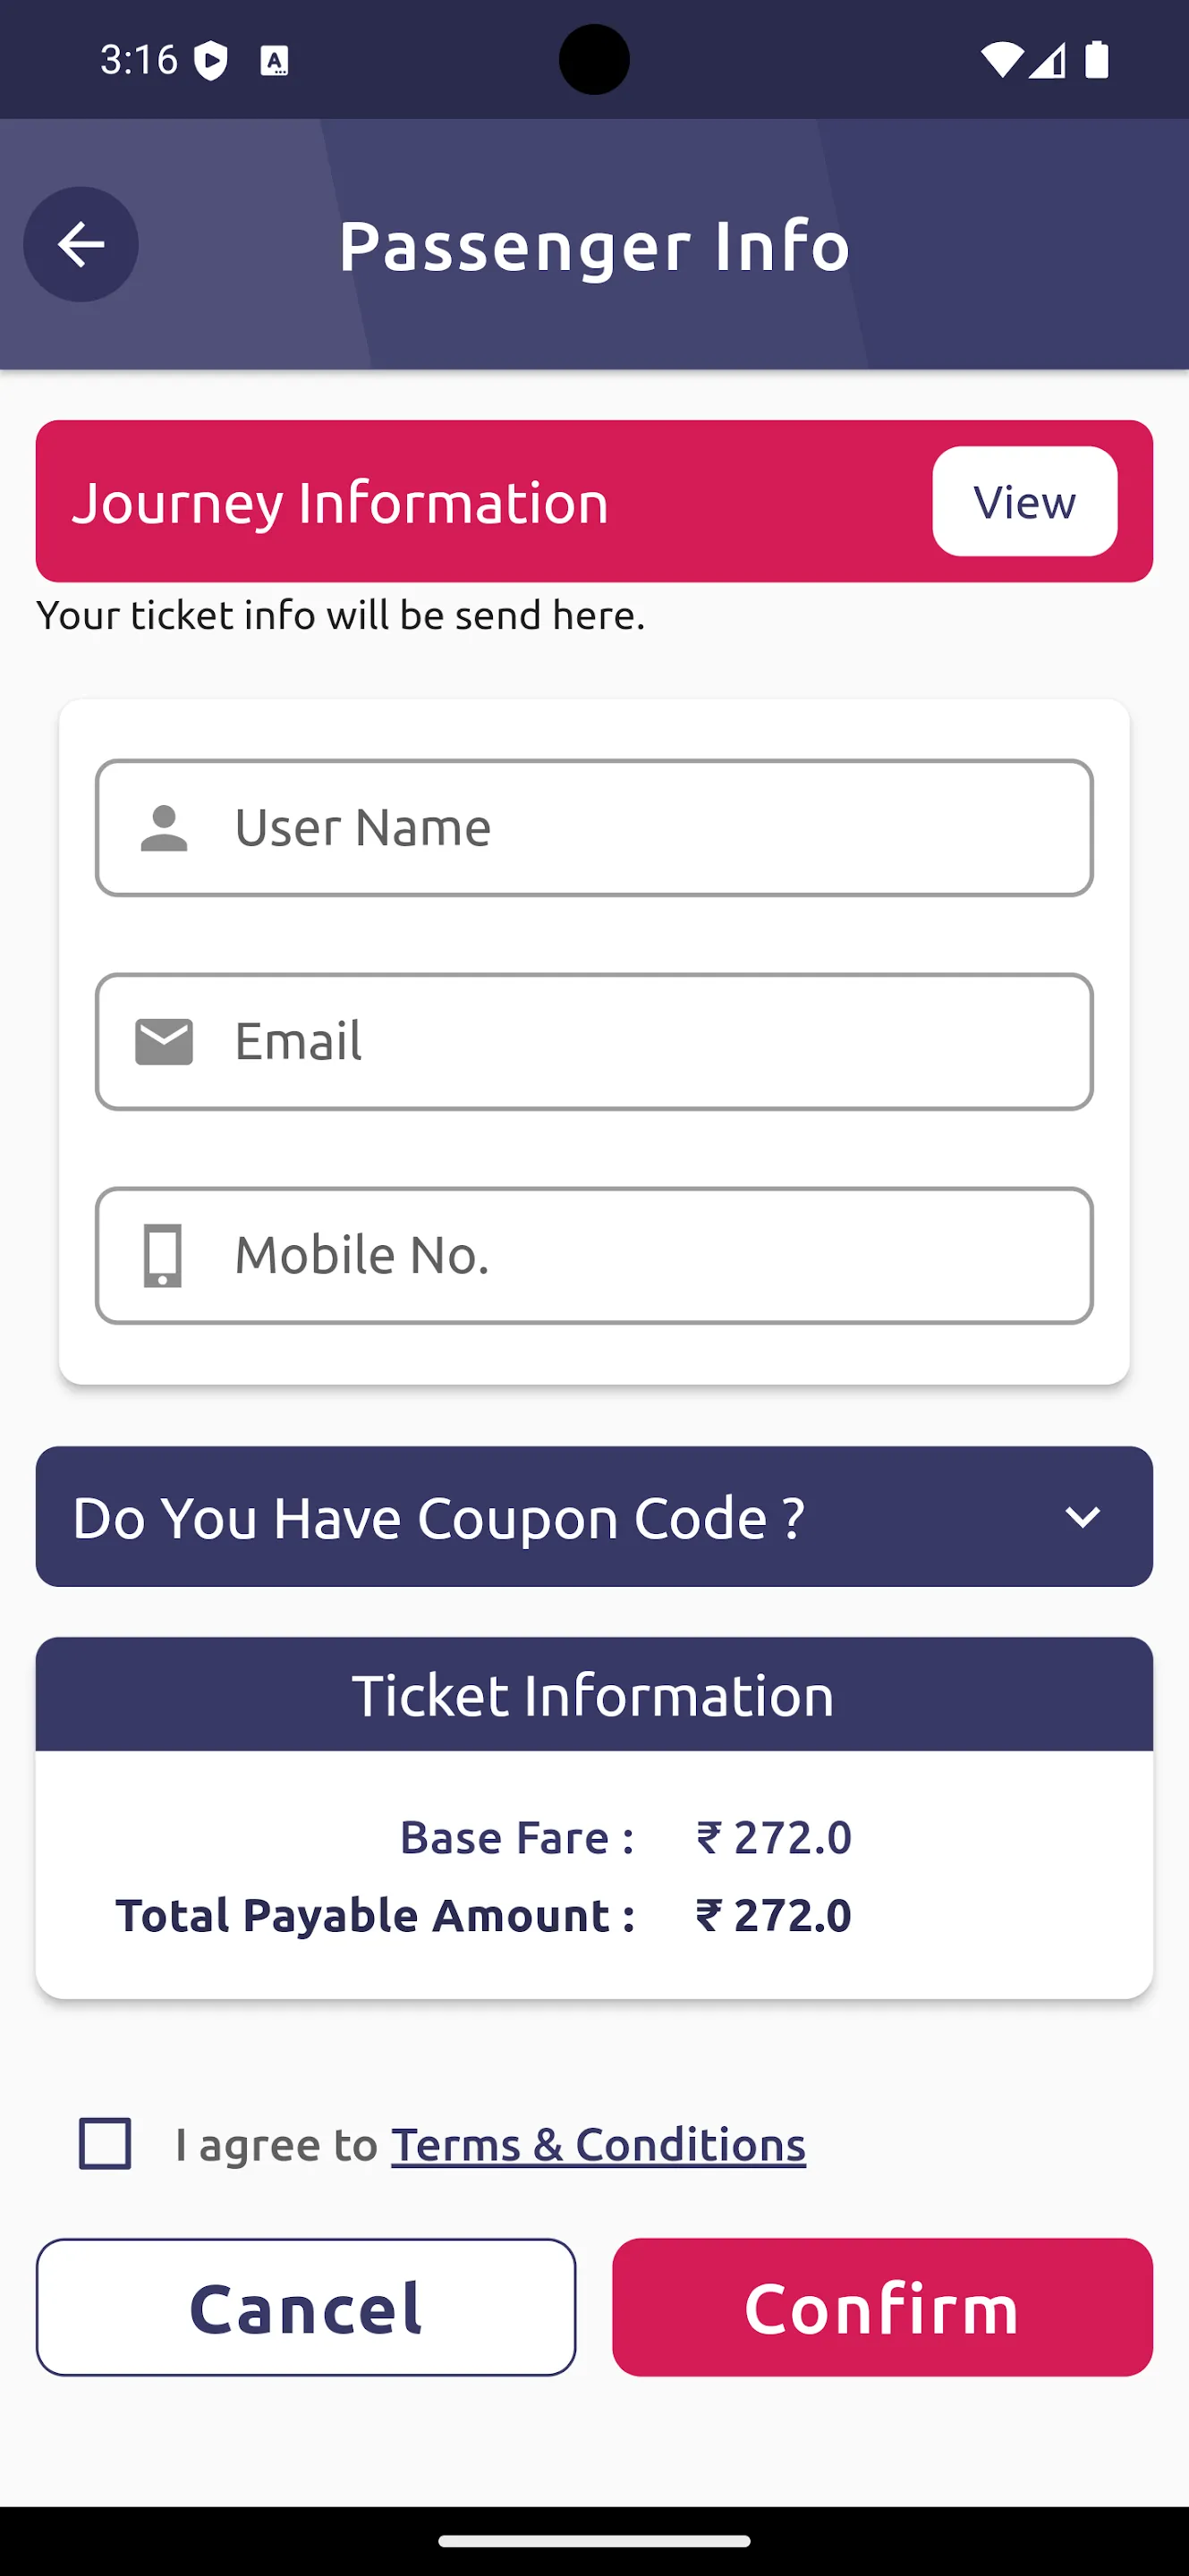This screenshot has height=2576, width=1189.
Task: Tap the back arrow icon
Action: [81, 244]
